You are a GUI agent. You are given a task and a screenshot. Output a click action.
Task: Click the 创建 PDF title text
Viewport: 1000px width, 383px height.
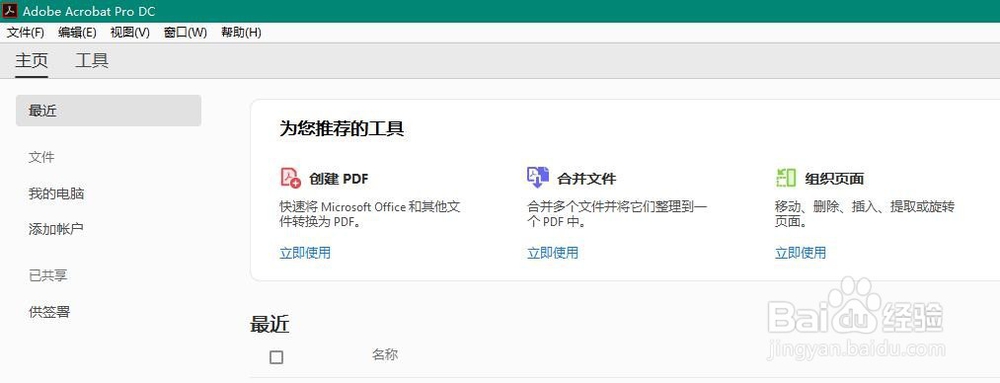point(339,178)
